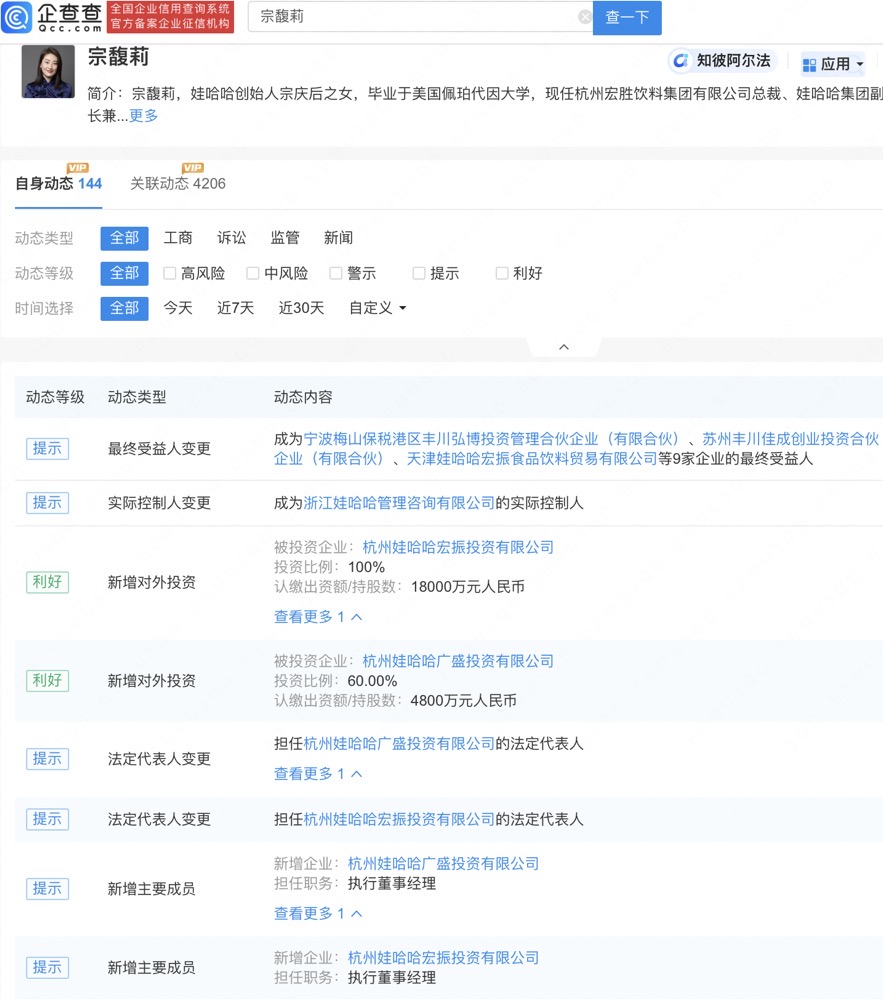Open 杭州娃哈哈广盛投资有限公司 in the 60.00% investment row
The height and width of the screenshot is (1000, 883).
pos(458,661)
